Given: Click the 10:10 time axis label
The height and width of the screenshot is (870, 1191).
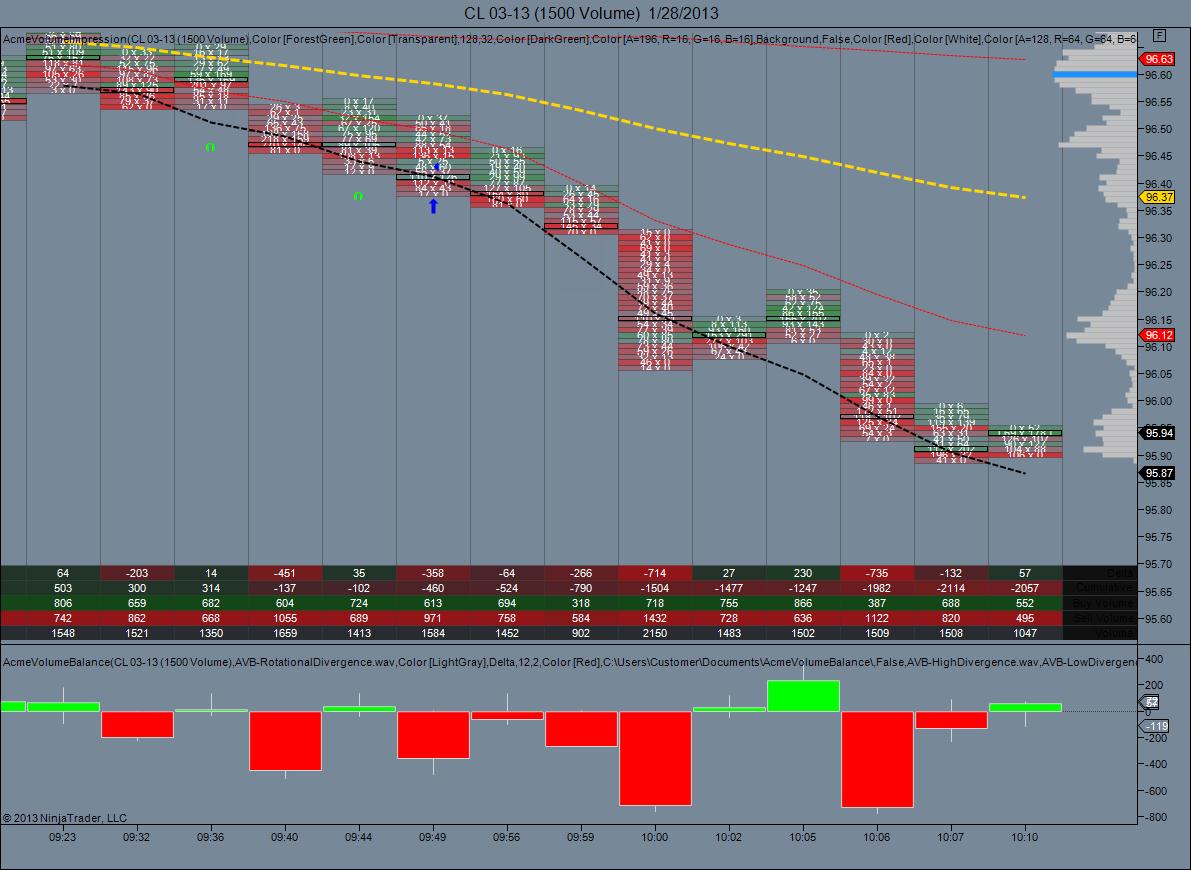Looking at the screenshot, I should pyautogui.click(x=1025, y=837).
